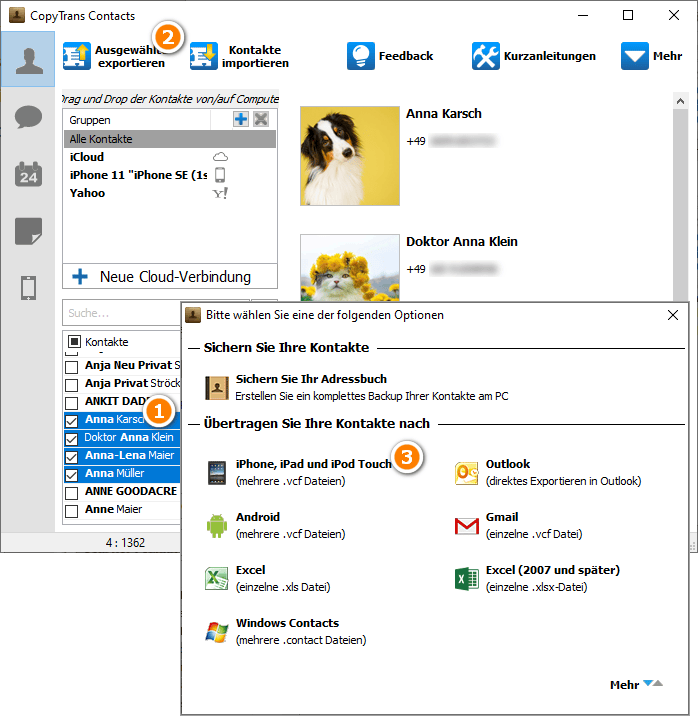Image resolution: width=698 pixels, height=721 pixels.
Task: Select the Yahoo group label
Action: [87, 193]
